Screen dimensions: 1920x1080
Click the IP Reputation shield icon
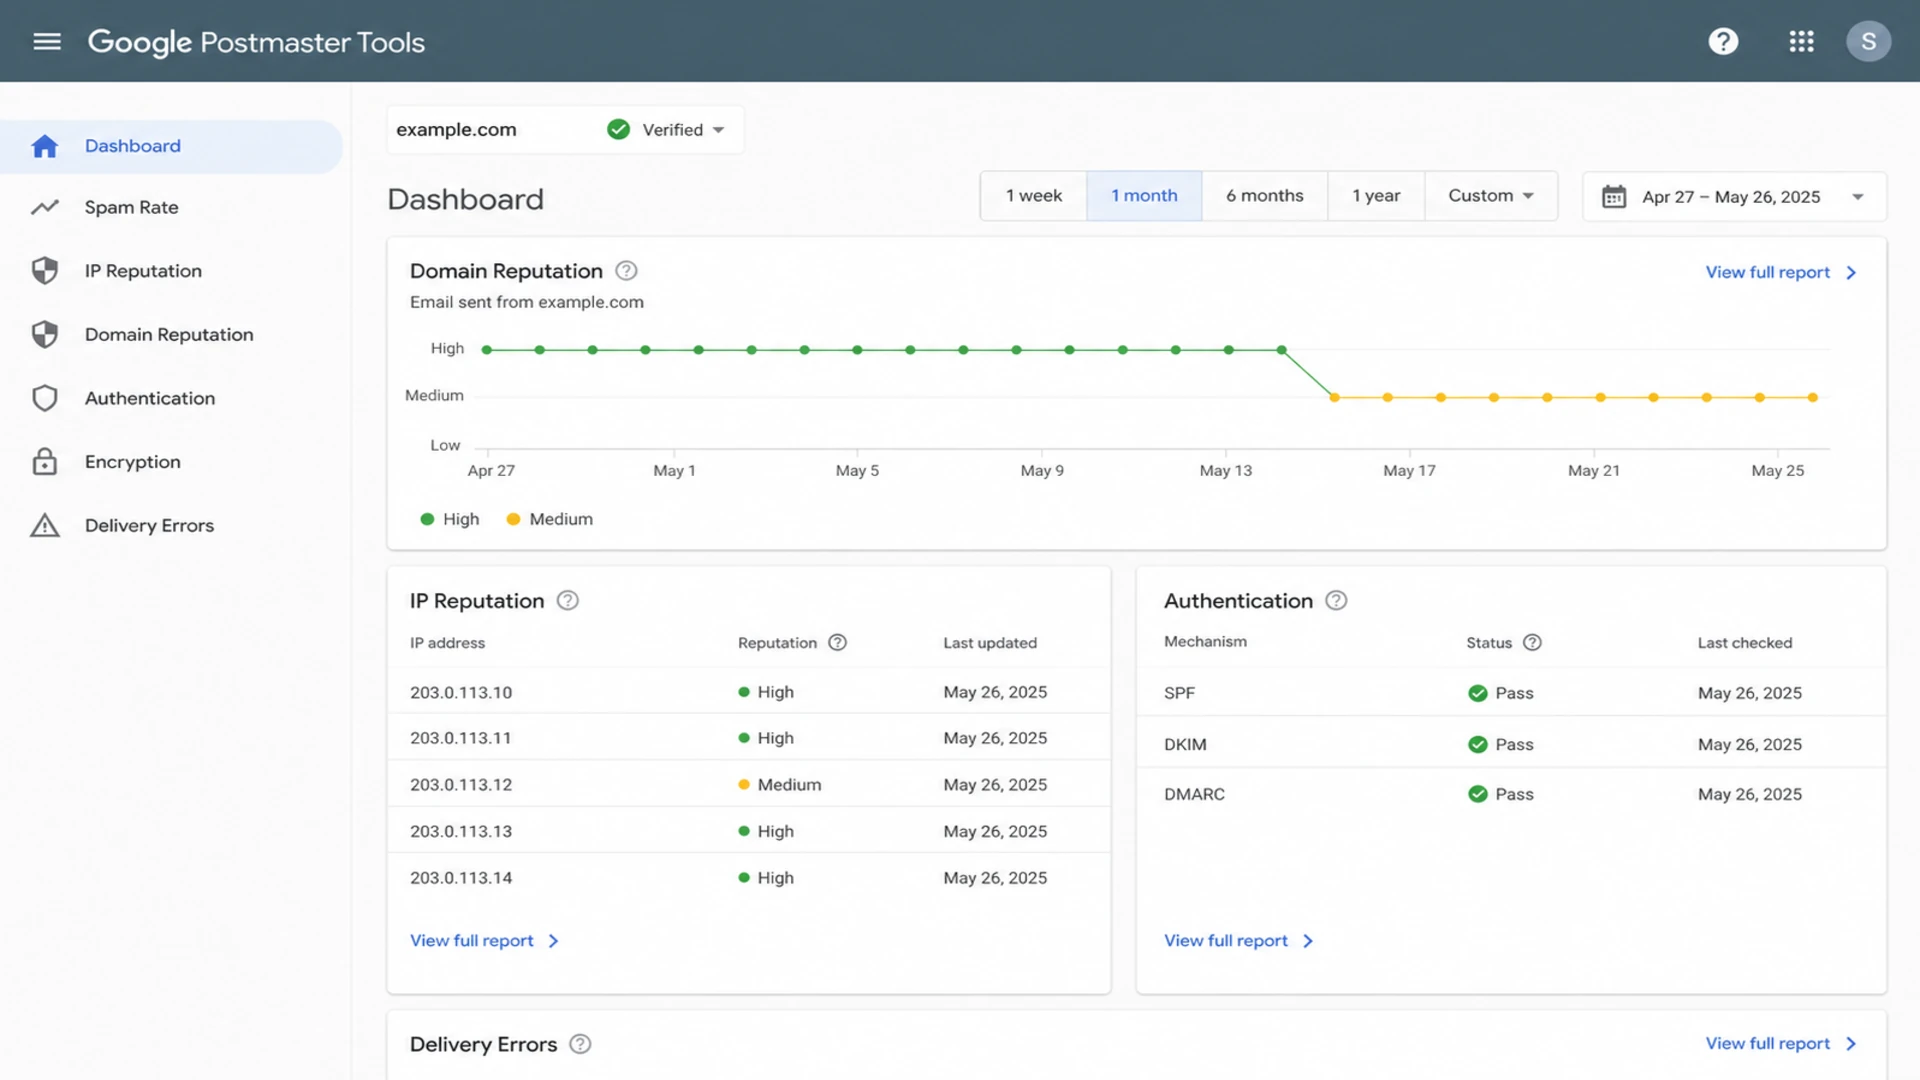(44, 271)
